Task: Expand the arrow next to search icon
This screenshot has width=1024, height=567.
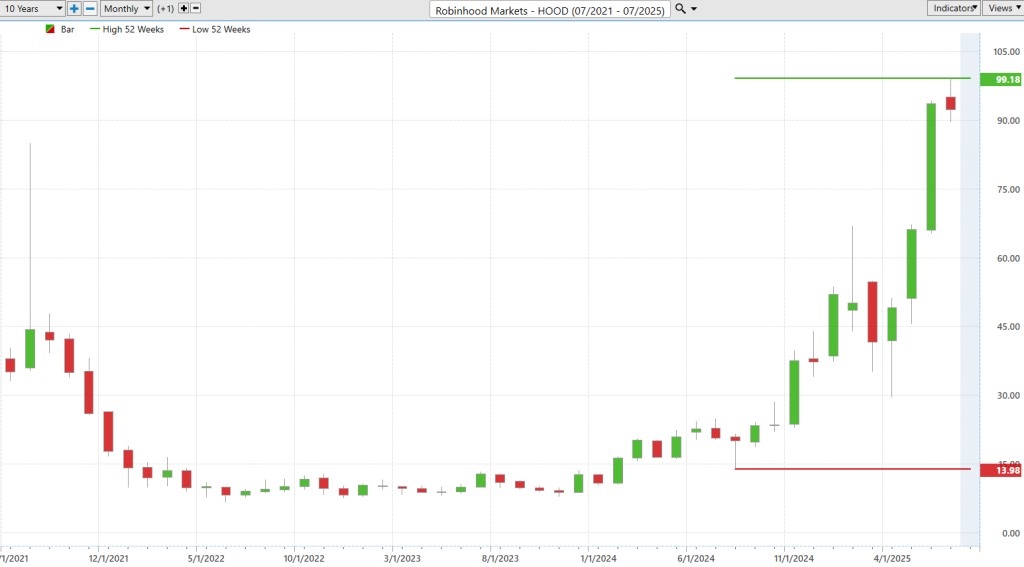Action: coord(694,9)
